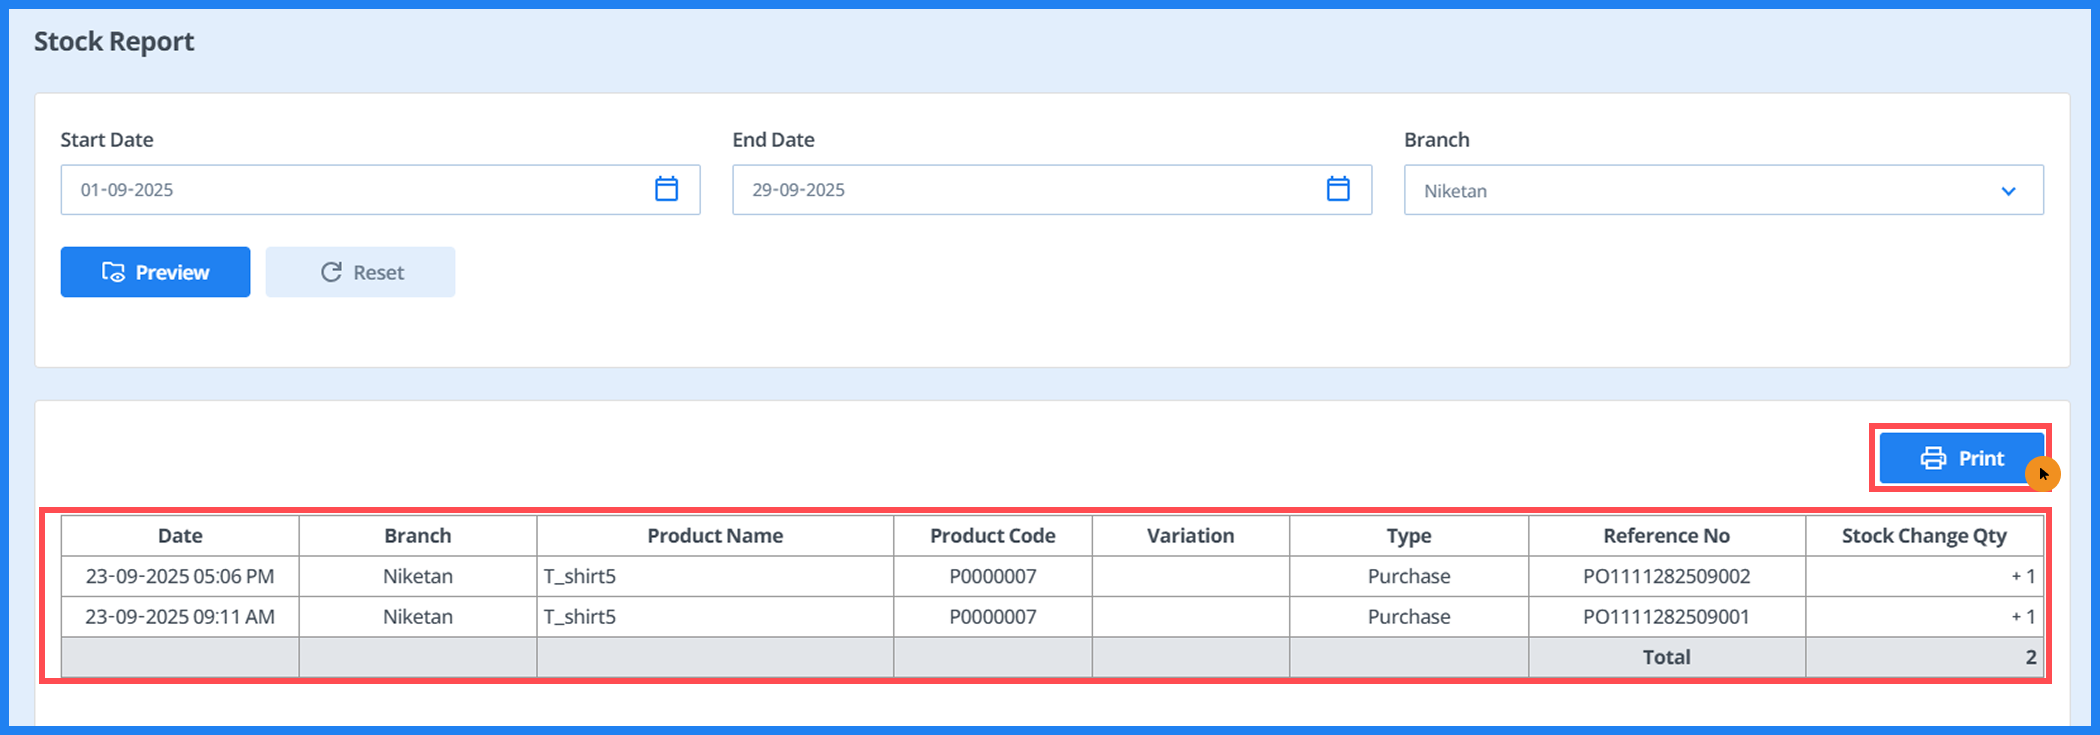Click the End Date field showing 29-09-2025

[1020, 190]
